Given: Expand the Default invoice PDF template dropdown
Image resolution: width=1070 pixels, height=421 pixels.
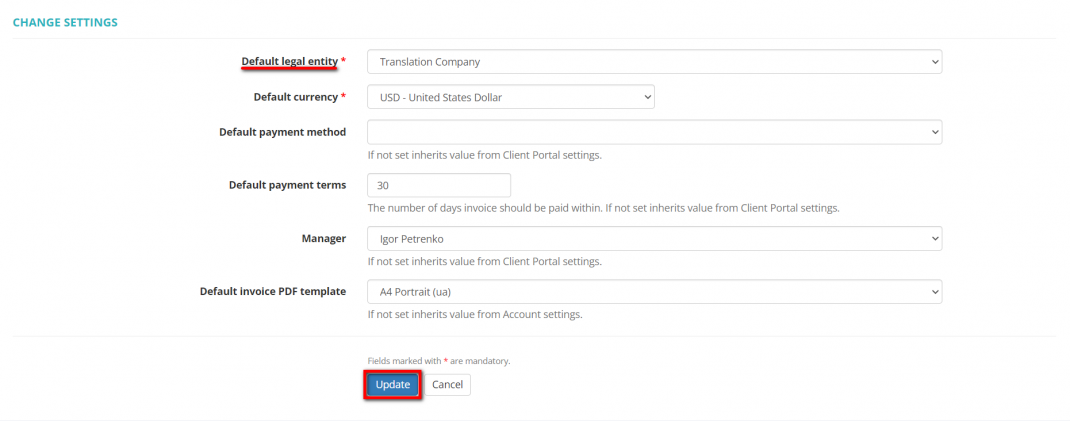Looking at the screenshot, I should 654,291.
